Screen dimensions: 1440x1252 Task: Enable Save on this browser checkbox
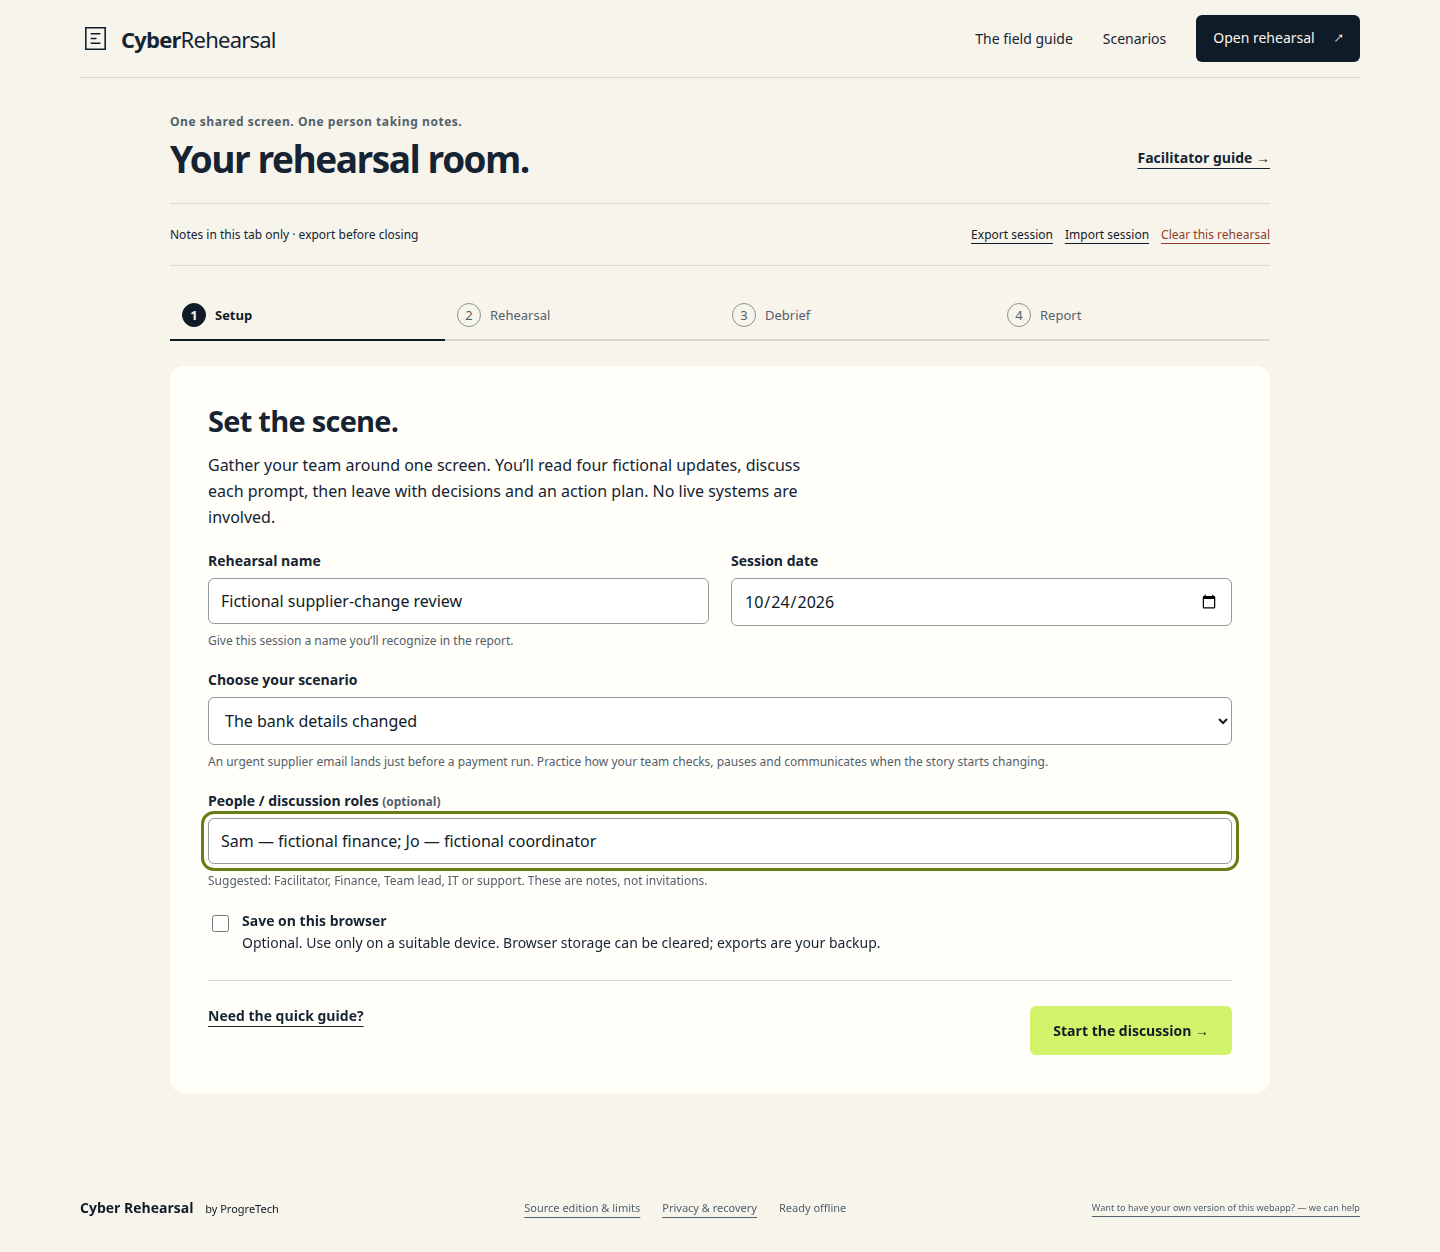[x=220, y=923]
